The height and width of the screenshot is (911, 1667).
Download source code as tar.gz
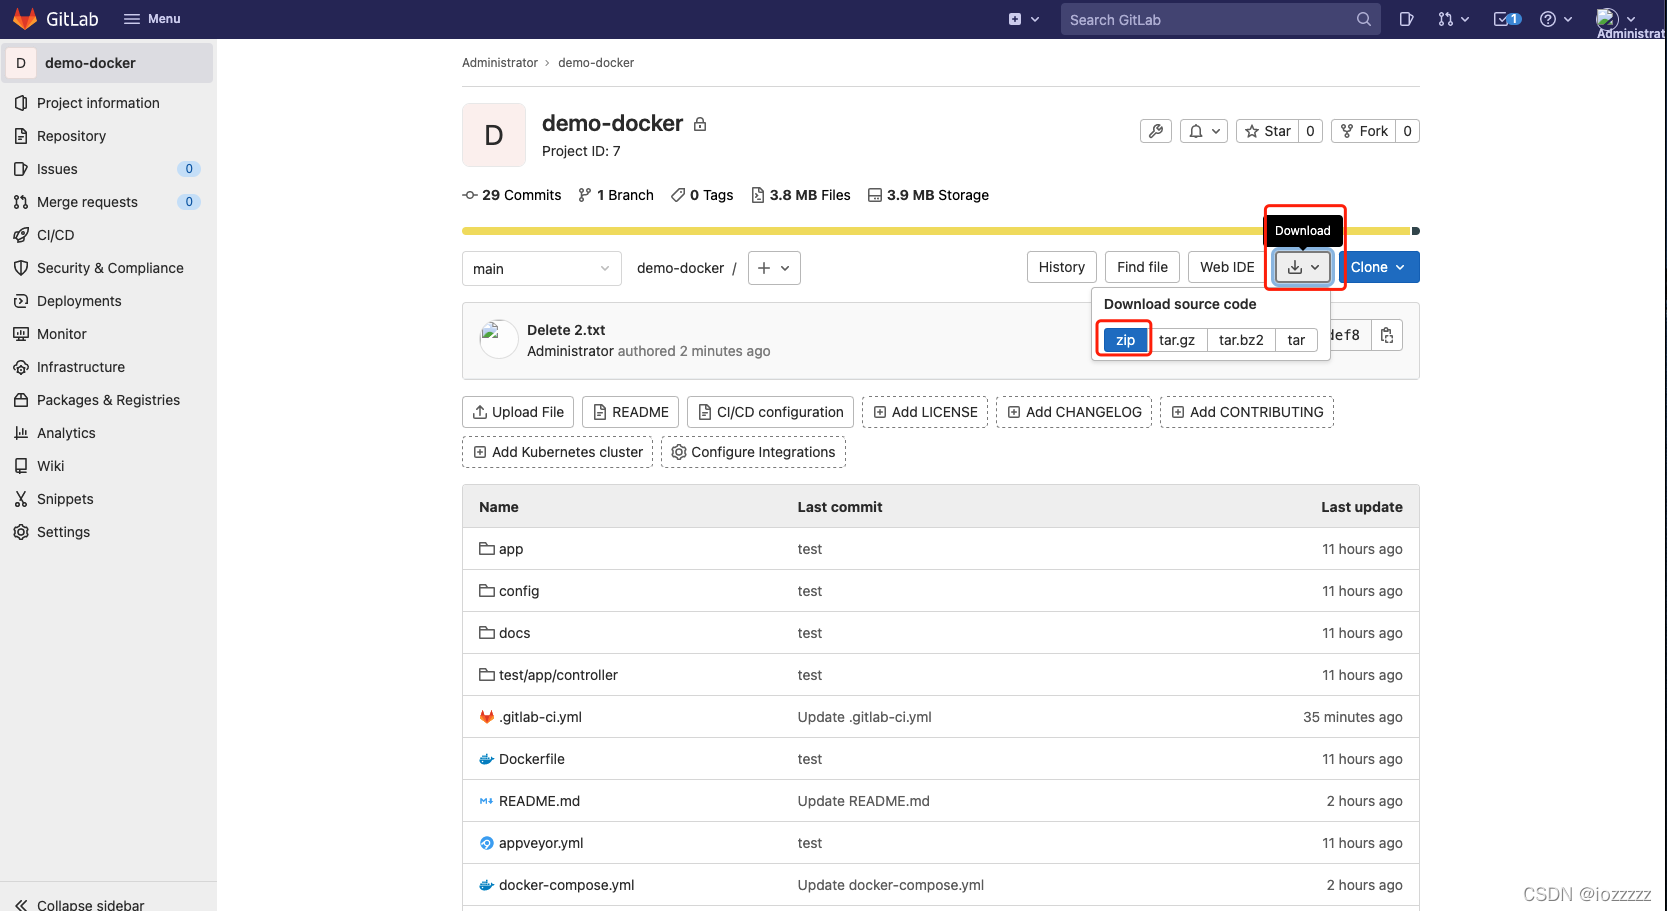click(1177, 340)
